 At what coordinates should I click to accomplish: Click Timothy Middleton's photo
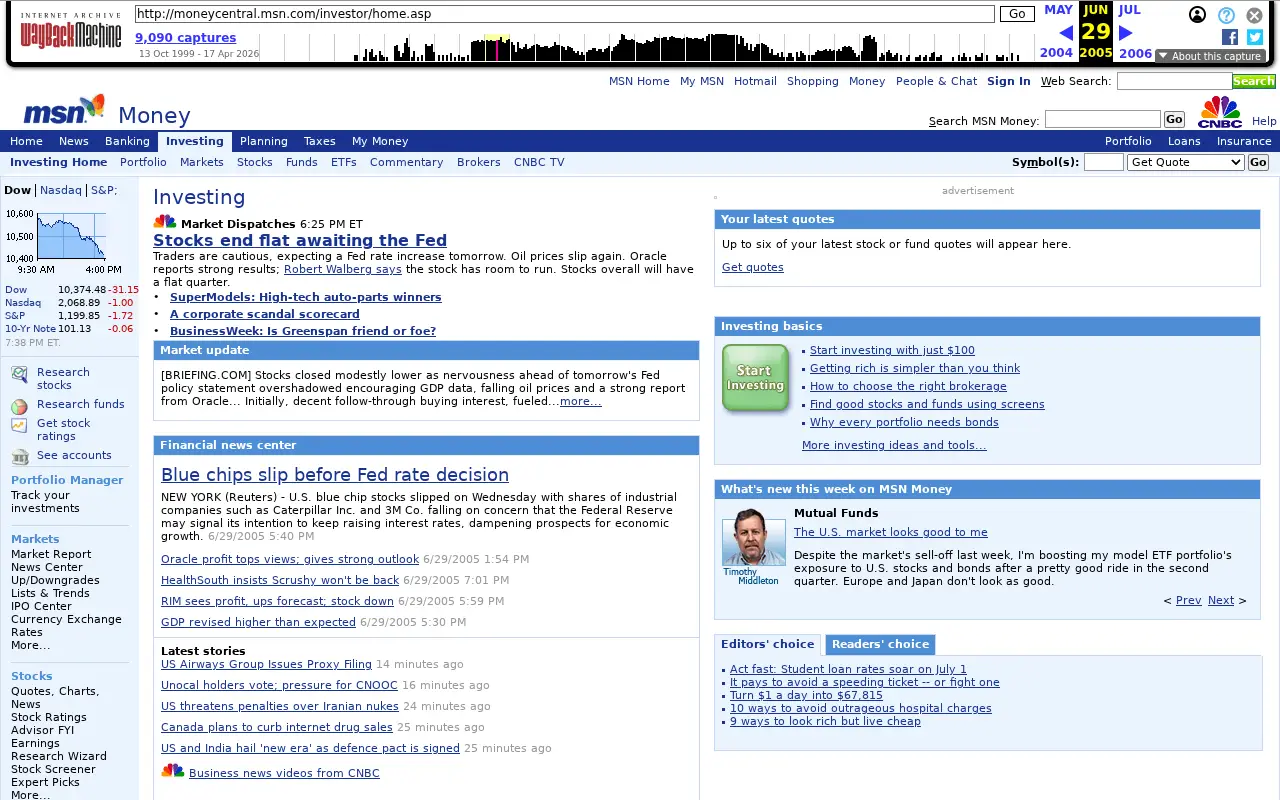point(754,537)
